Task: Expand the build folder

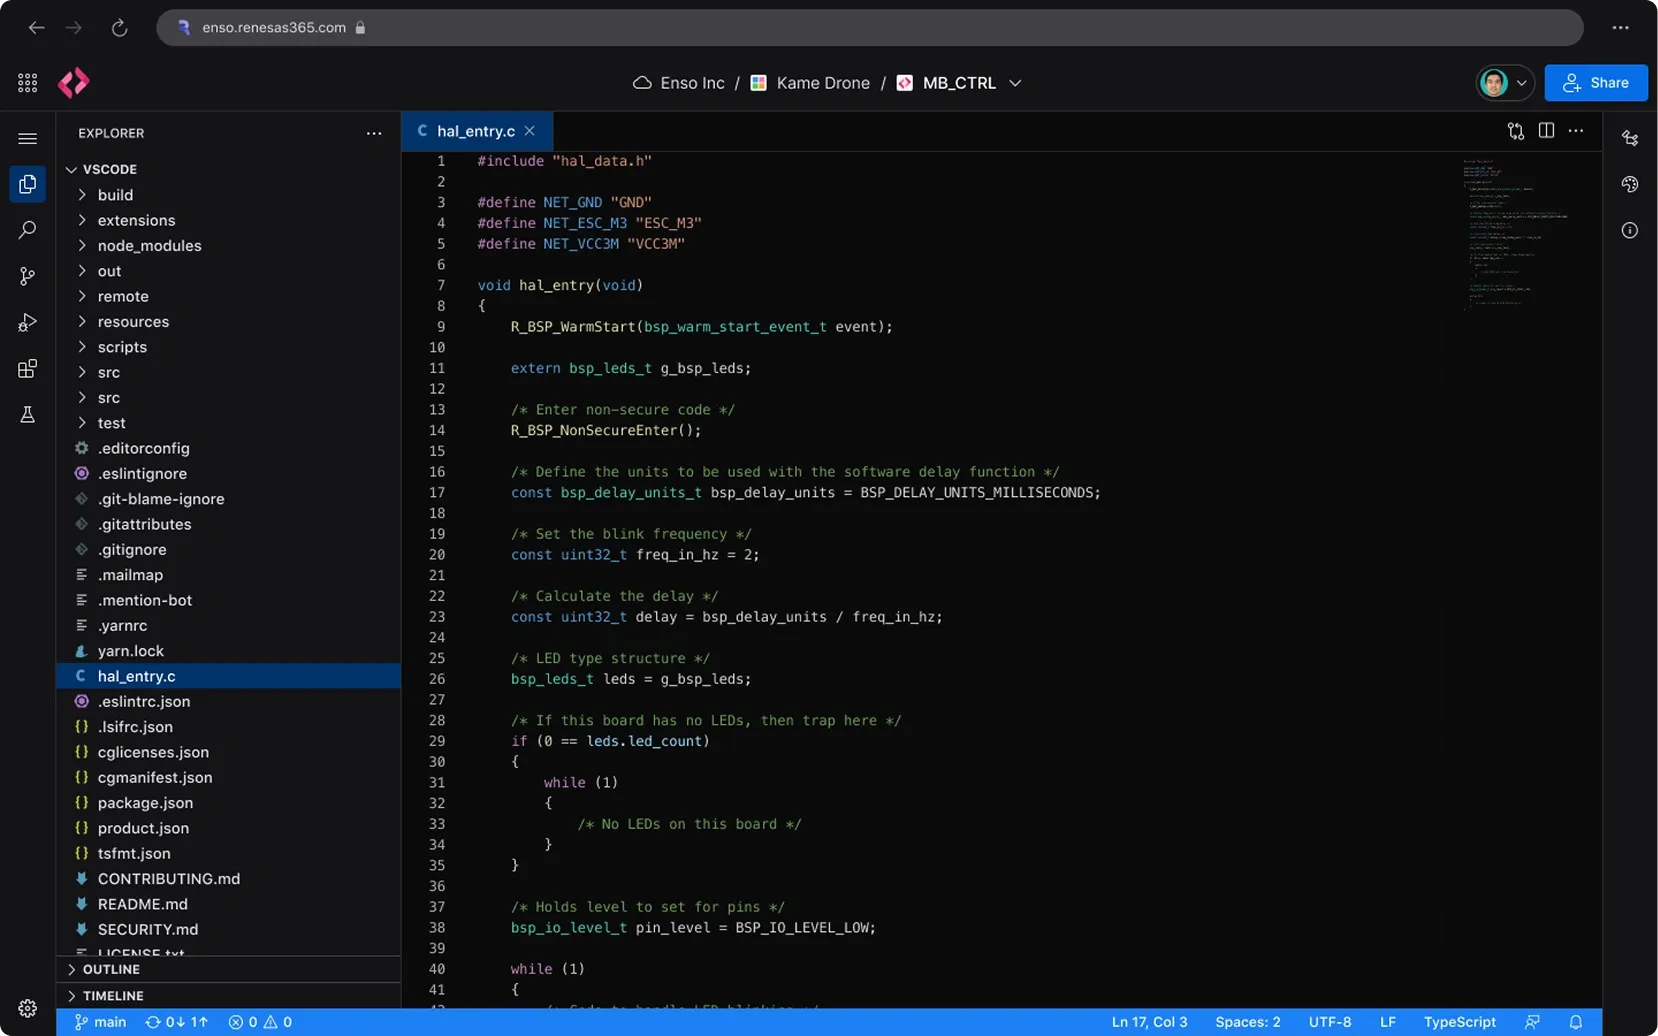Action: point(115,195)
